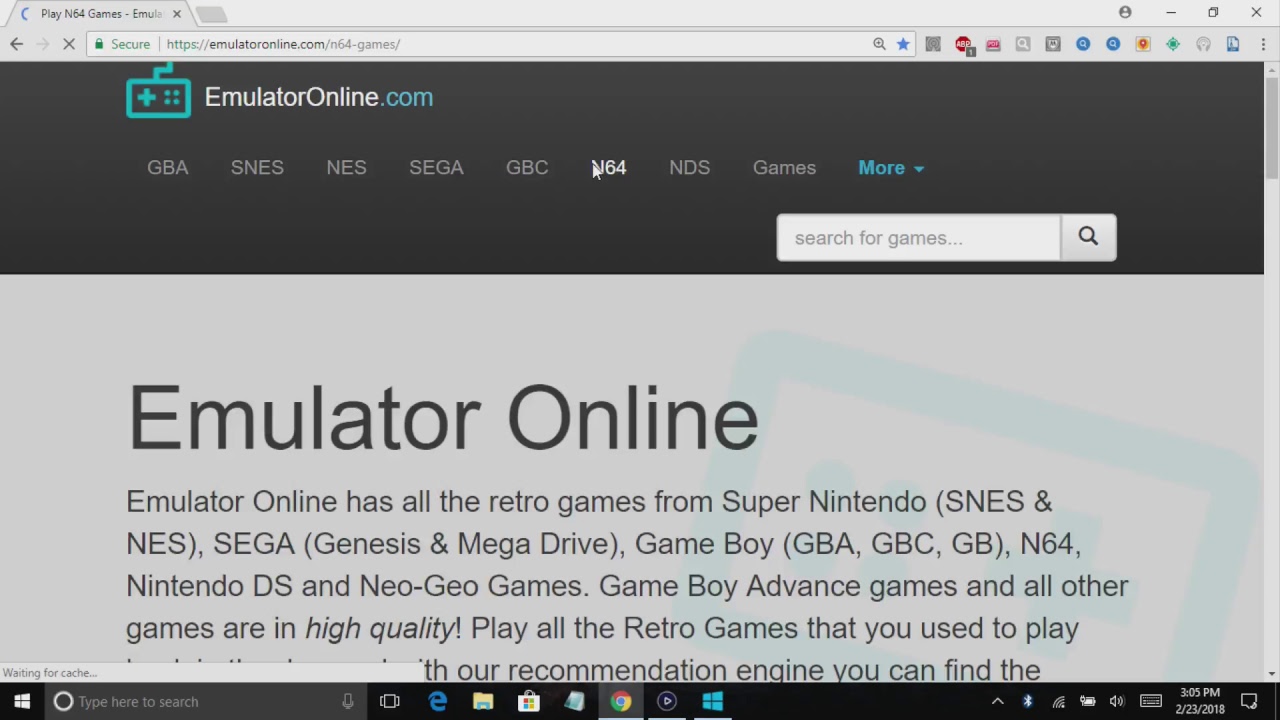Open the EmulatorOnline.com home link
The image size is (1280, 720).
(x=318, y=97)
